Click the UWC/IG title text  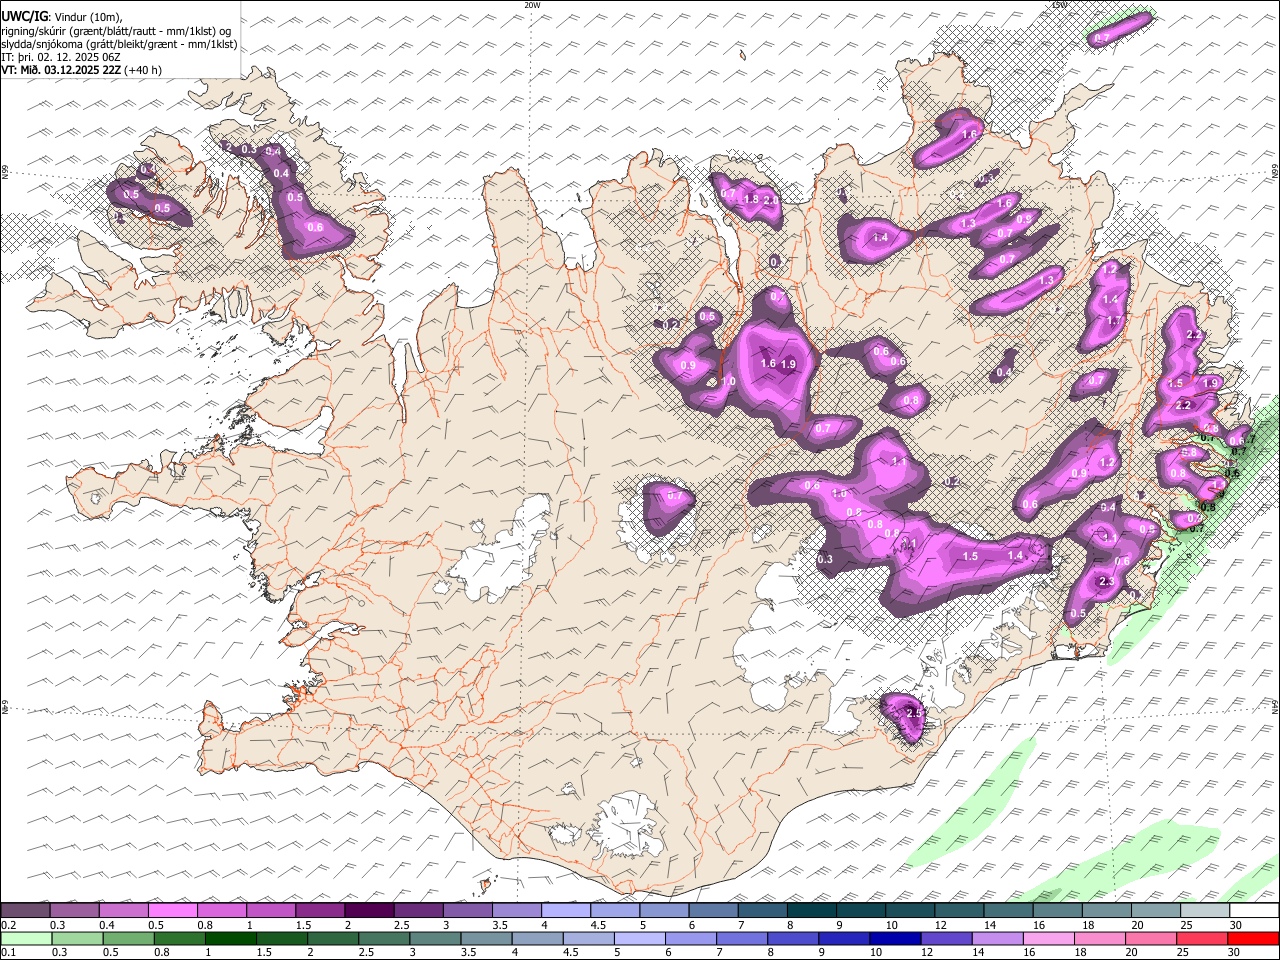[23, 17]
